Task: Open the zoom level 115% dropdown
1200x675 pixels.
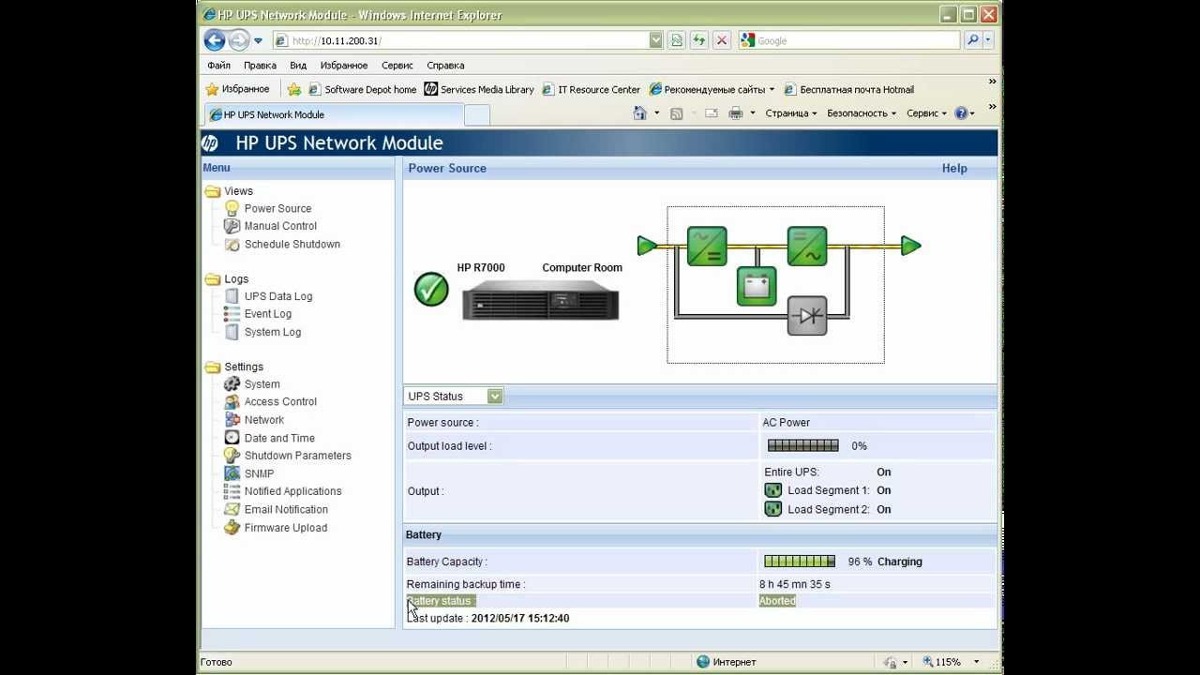Action: click(977, 662)
